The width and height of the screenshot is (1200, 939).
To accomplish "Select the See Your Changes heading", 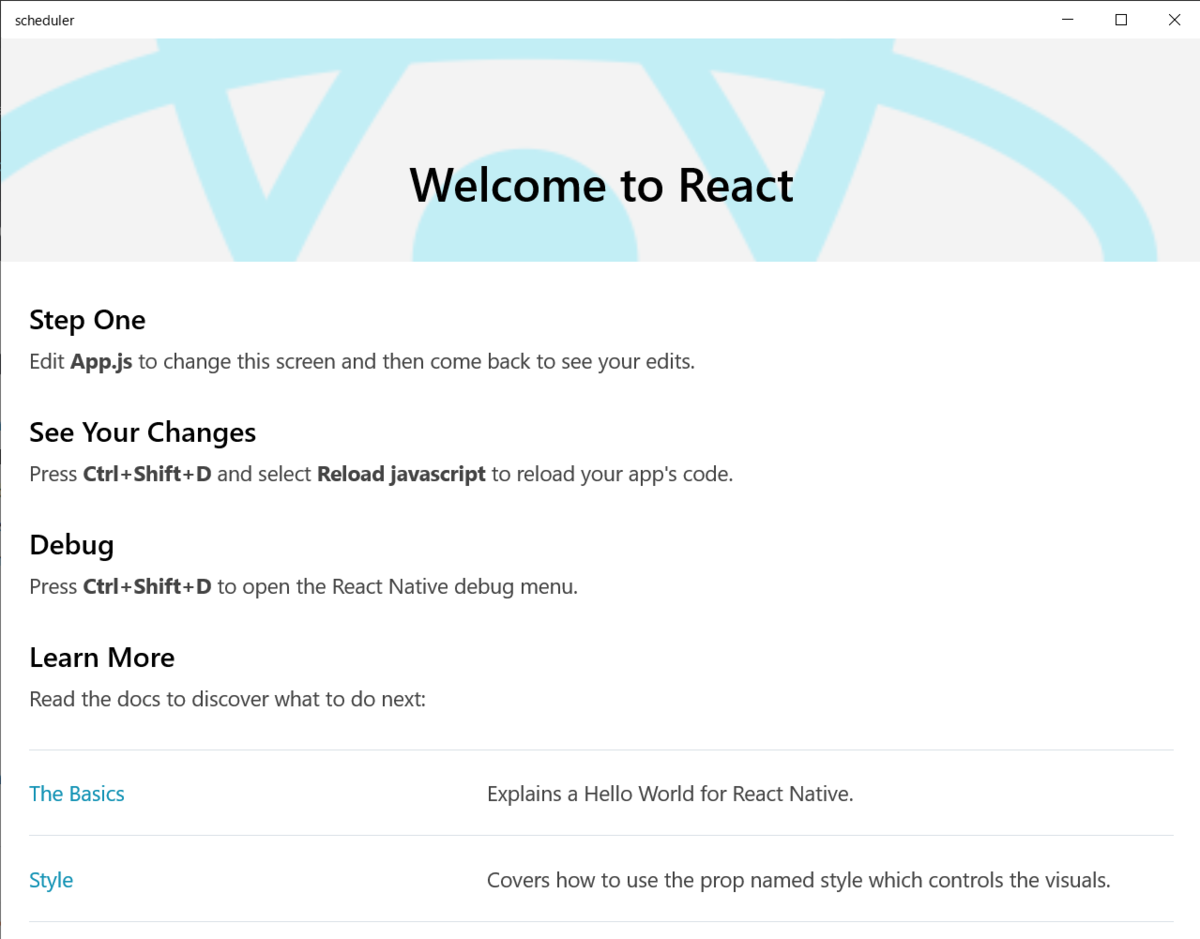I will coord(142,432).
